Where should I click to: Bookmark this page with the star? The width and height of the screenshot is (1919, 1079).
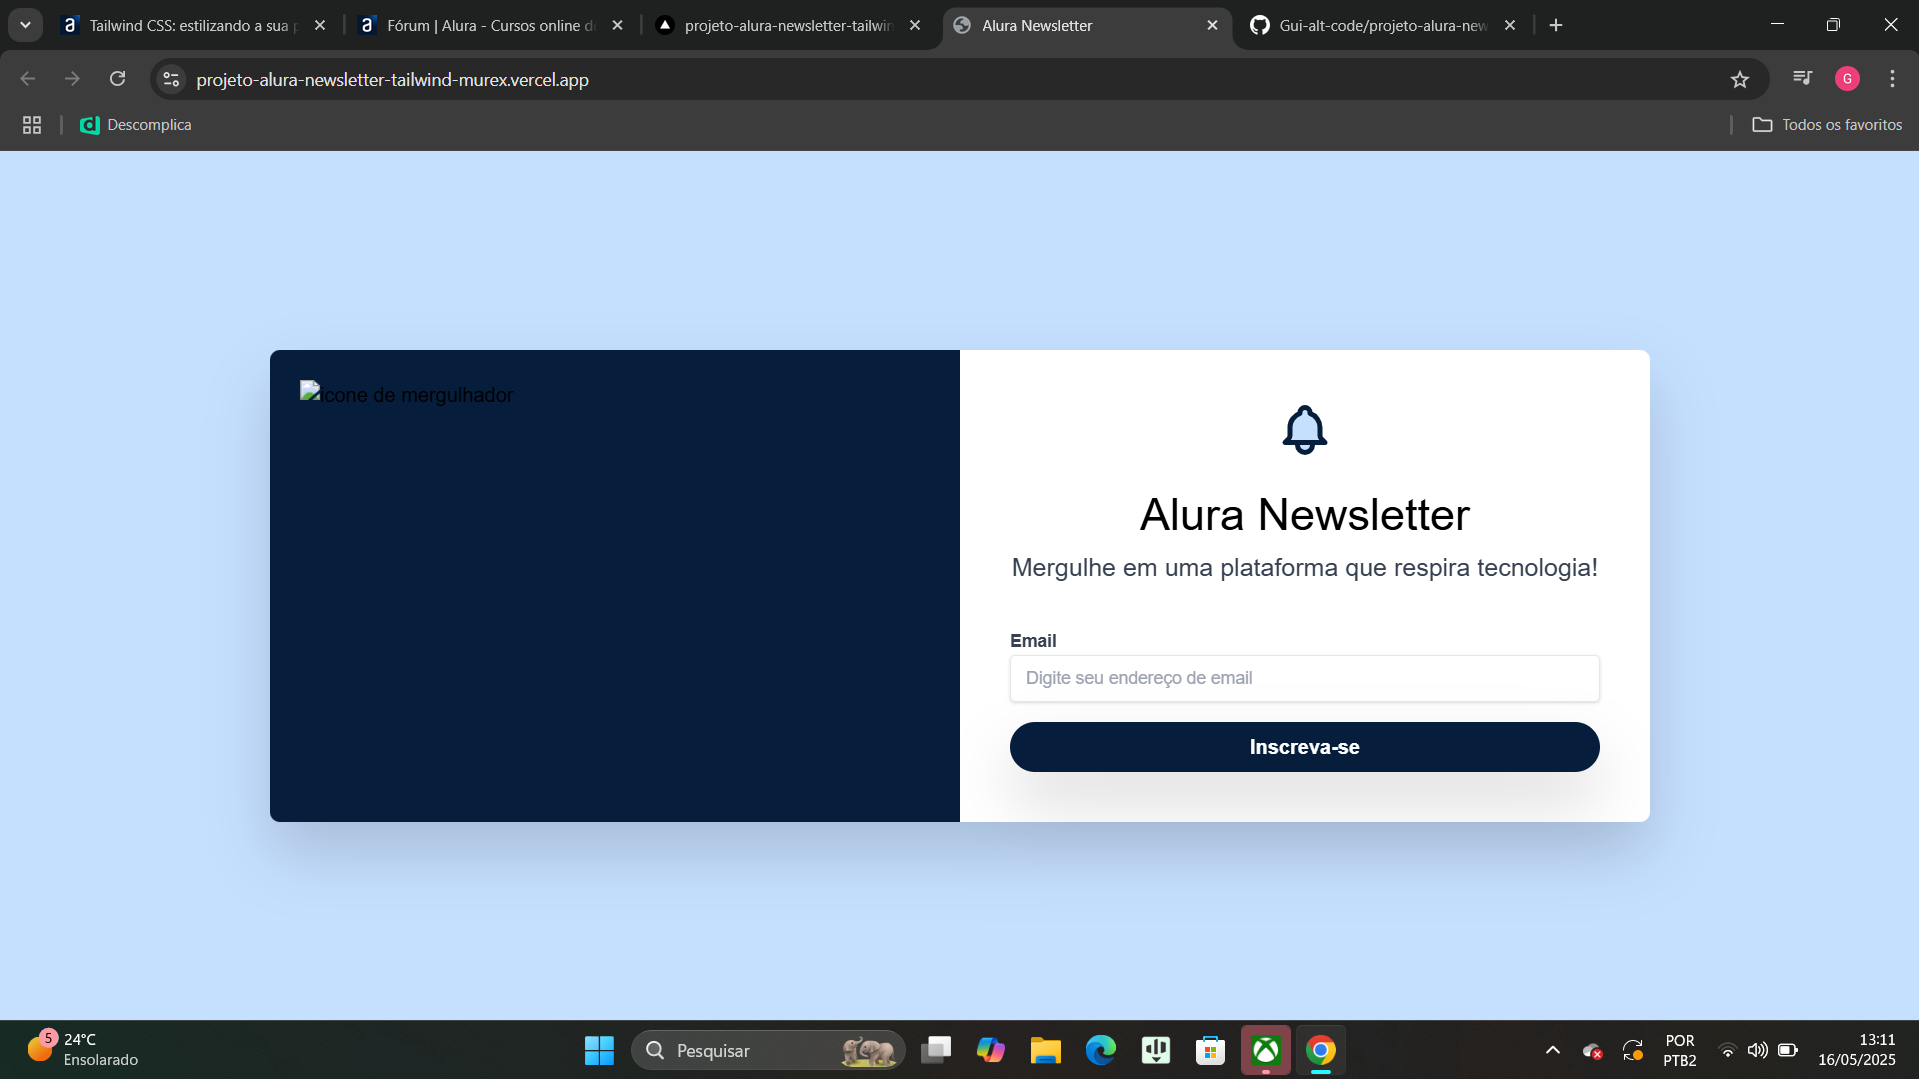point(1740,79)
